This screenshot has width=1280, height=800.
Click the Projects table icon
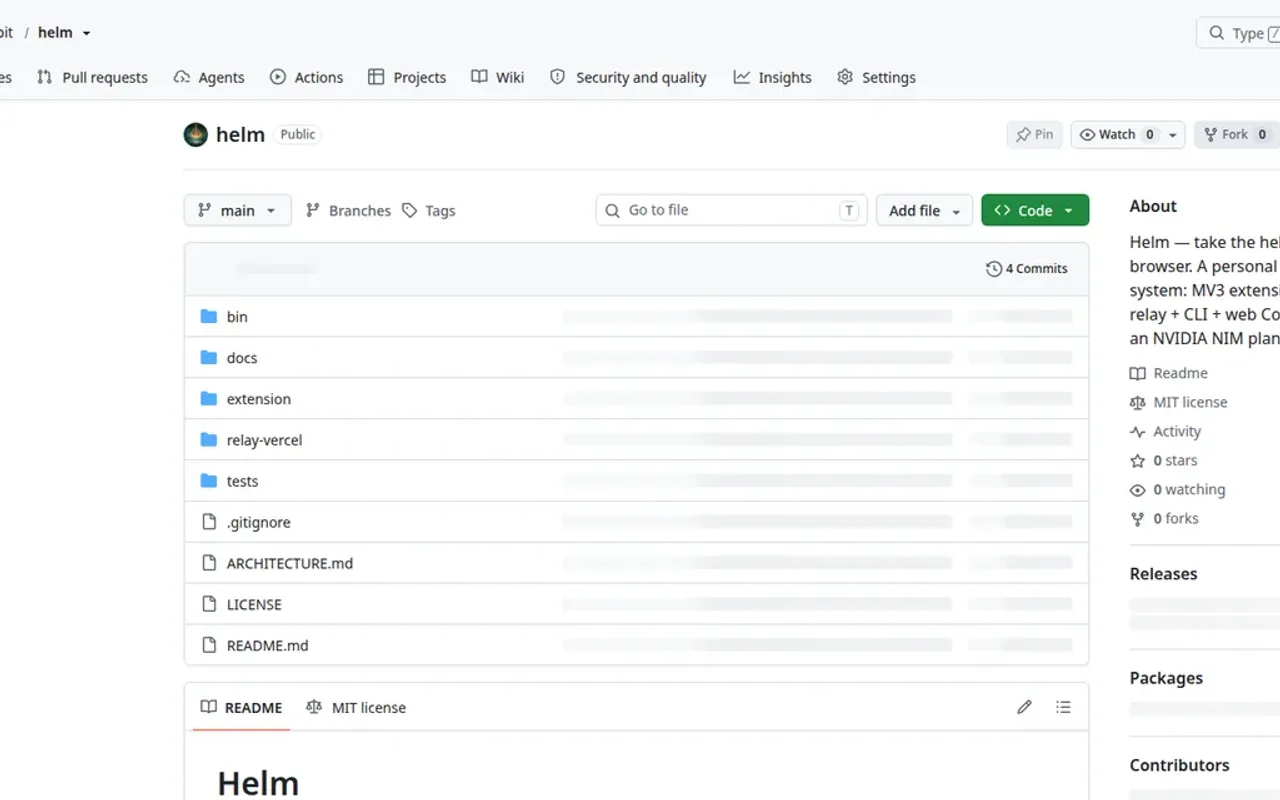(x=376, y=77)
